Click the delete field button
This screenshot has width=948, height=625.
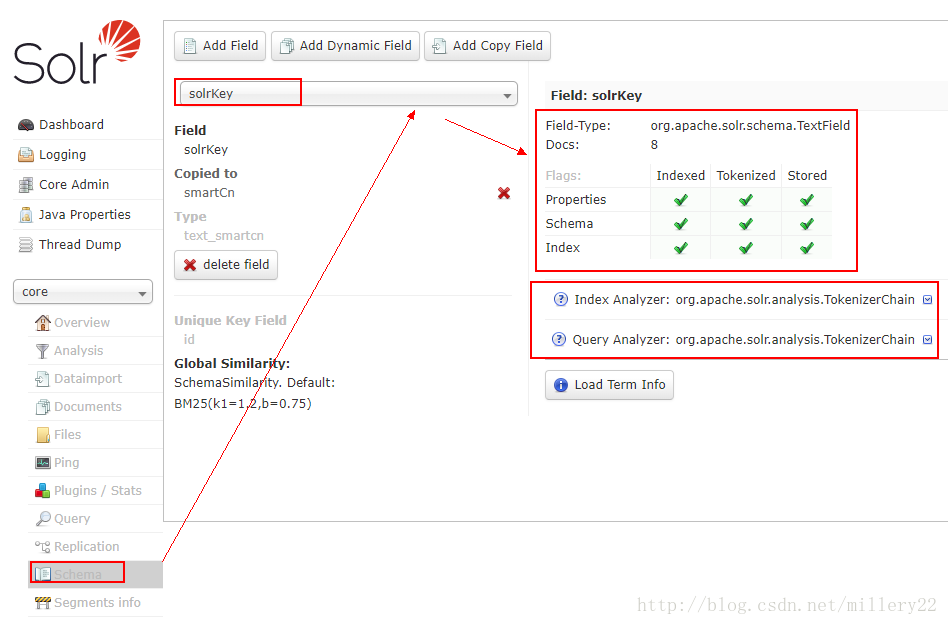click(x=226, y=265)
